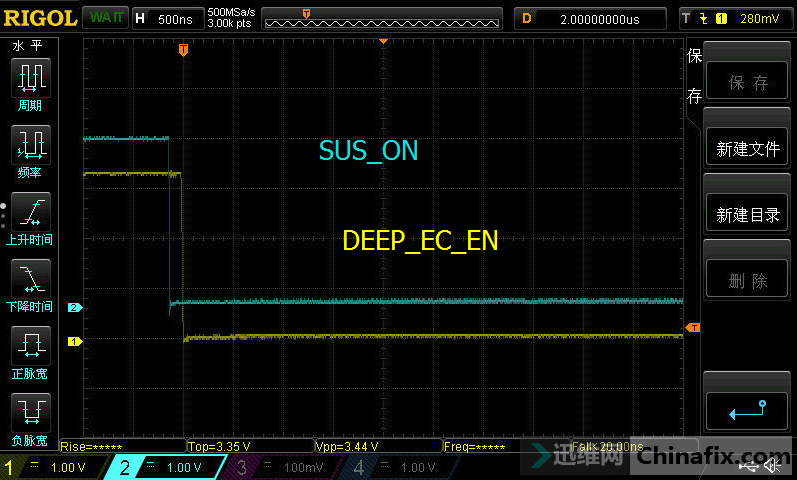The height and width of the screenshot is (480, 797).
Task: Select channel 2 tab at 1.00 V
Action: 165,467
